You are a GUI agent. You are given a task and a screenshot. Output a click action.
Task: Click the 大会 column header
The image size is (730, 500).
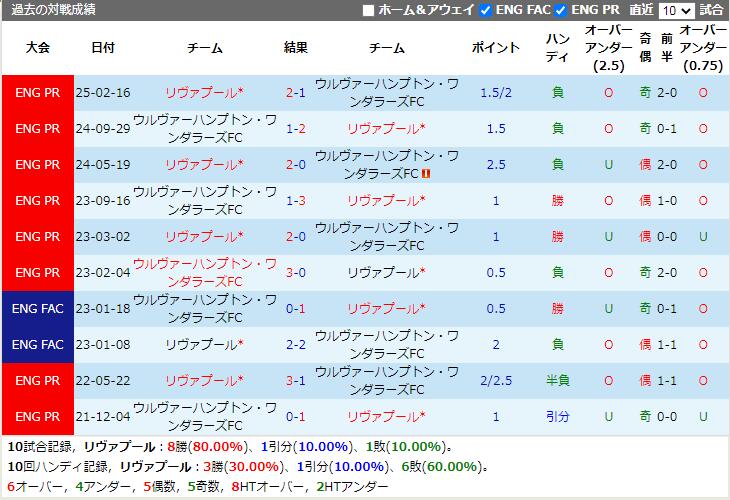pos(39,48)
